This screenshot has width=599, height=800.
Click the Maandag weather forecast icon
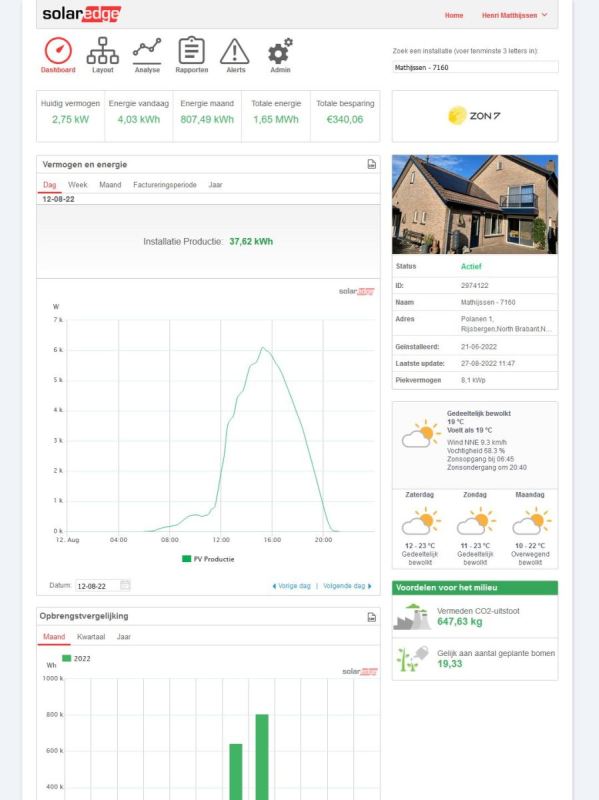[531, 521]
